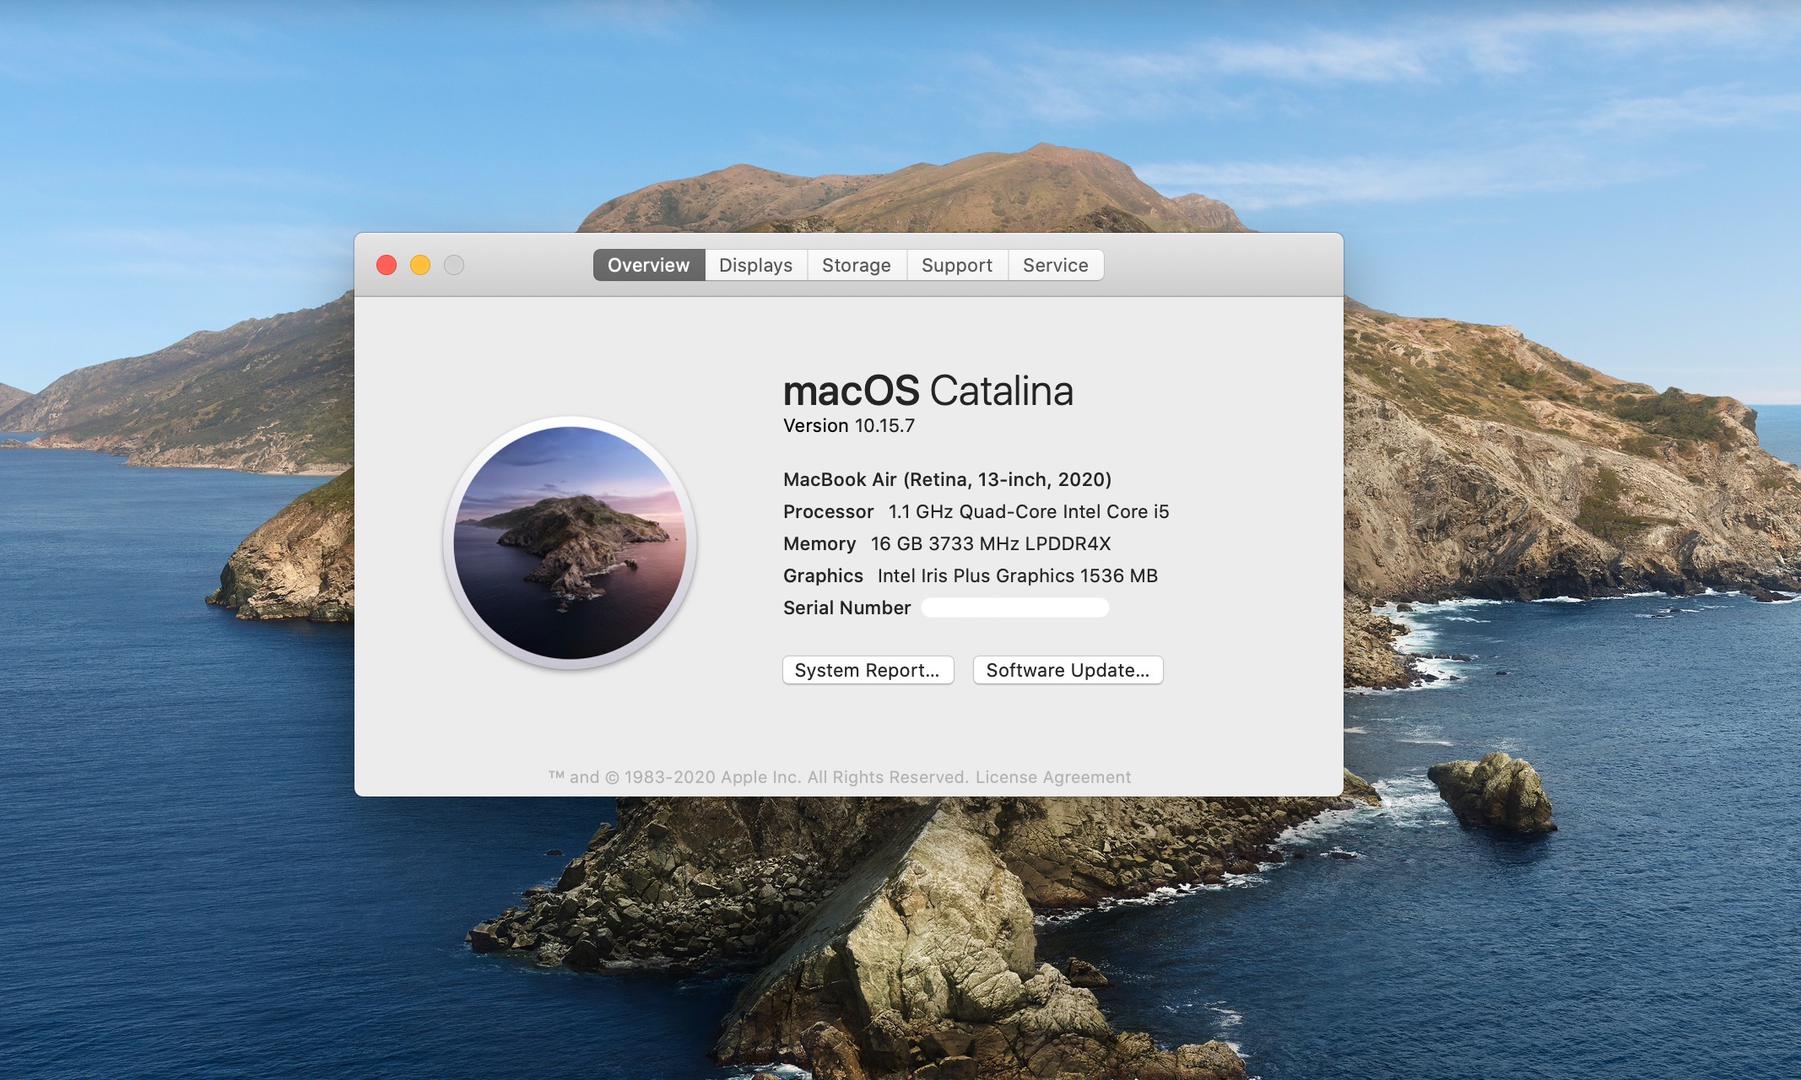The width and height of the screenshot is (1801, 1080).
Task: Minimize the window with the yellow button
Action: [x=420, y=265]
